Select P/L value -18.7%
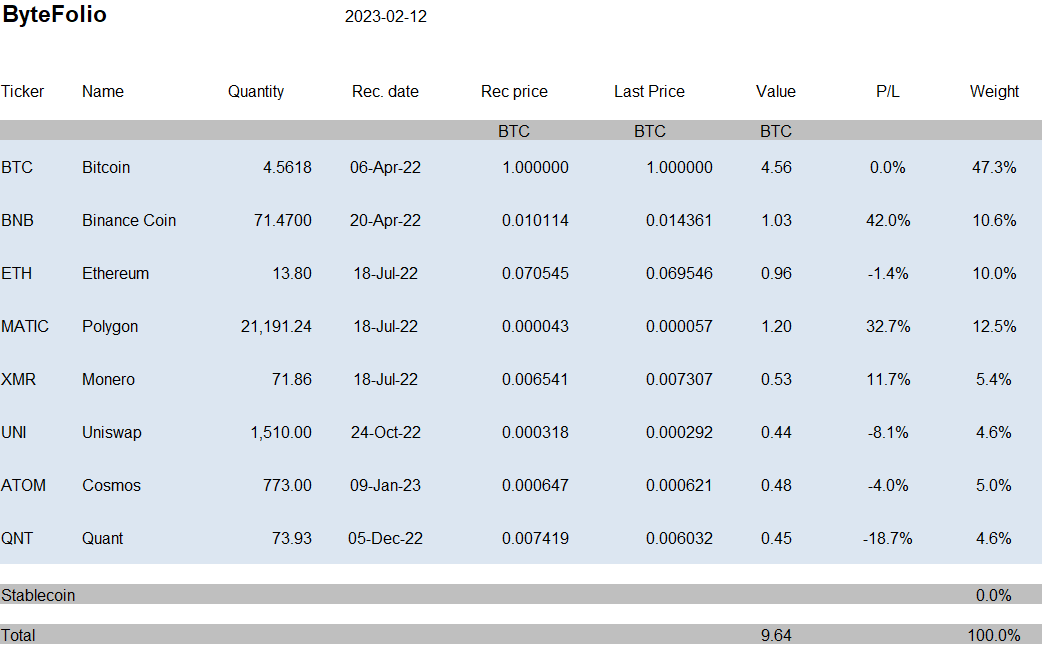The image size is (1042, 645). pos(888,539)
